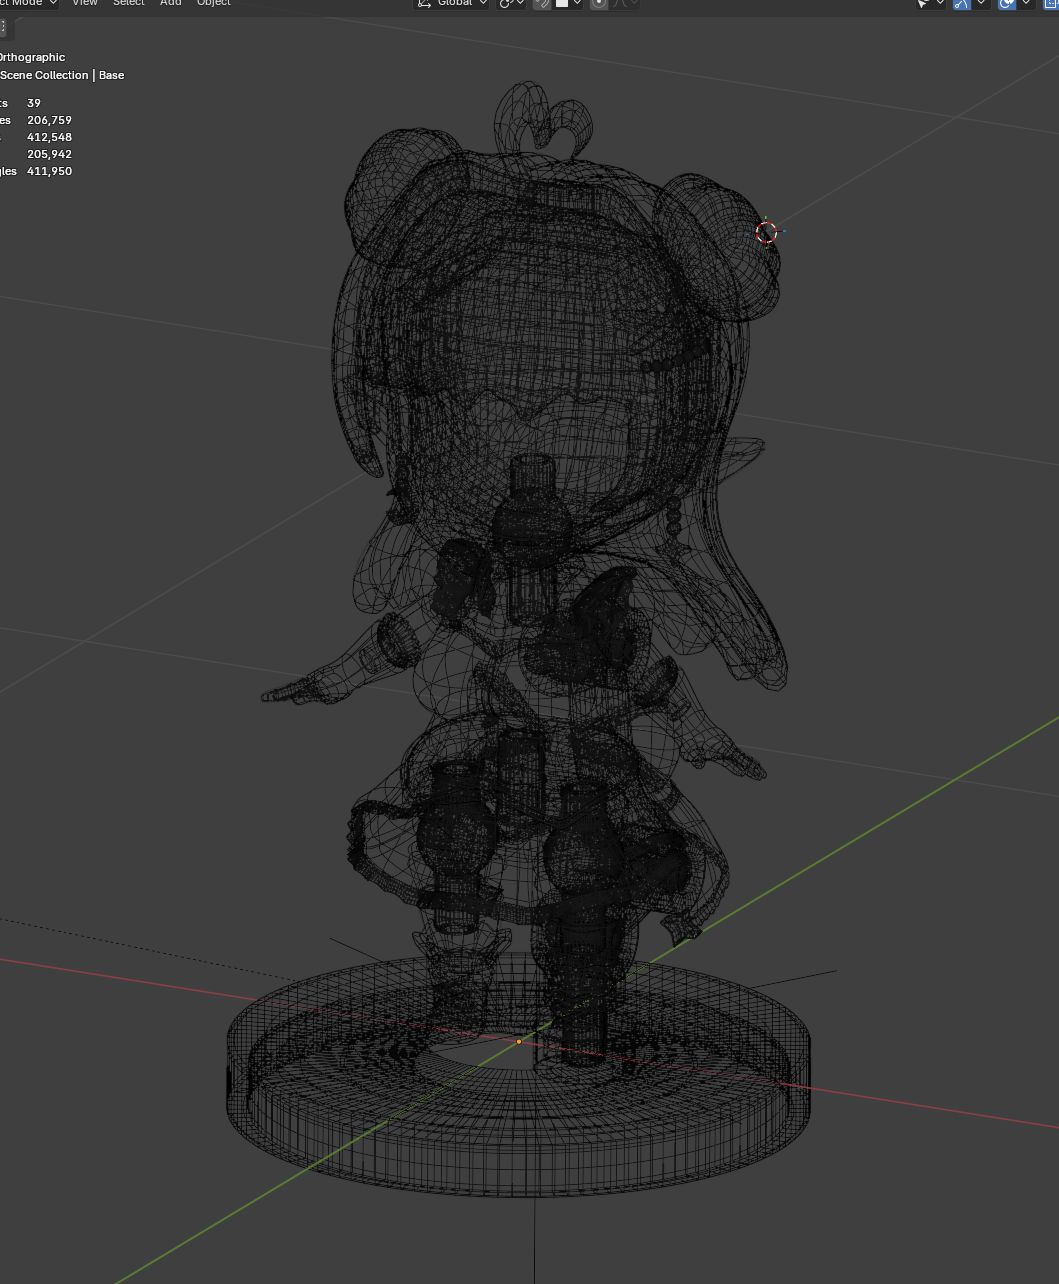
Task: Toggle proportional editing
Action: click(x=598, y=3)
